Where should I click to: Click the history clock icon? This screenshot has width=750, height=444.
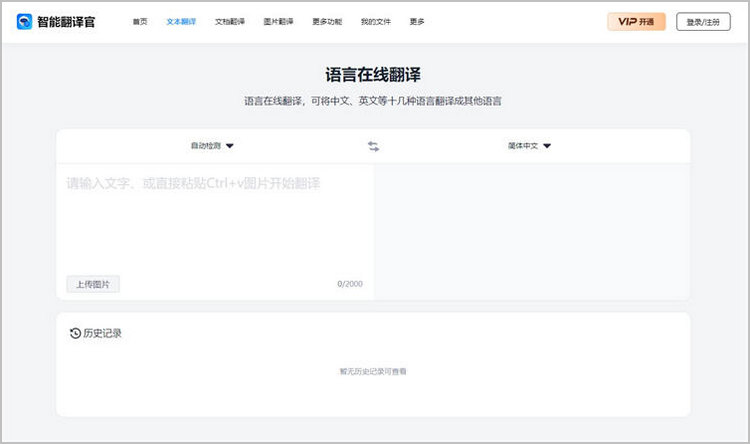pos(75,333)
